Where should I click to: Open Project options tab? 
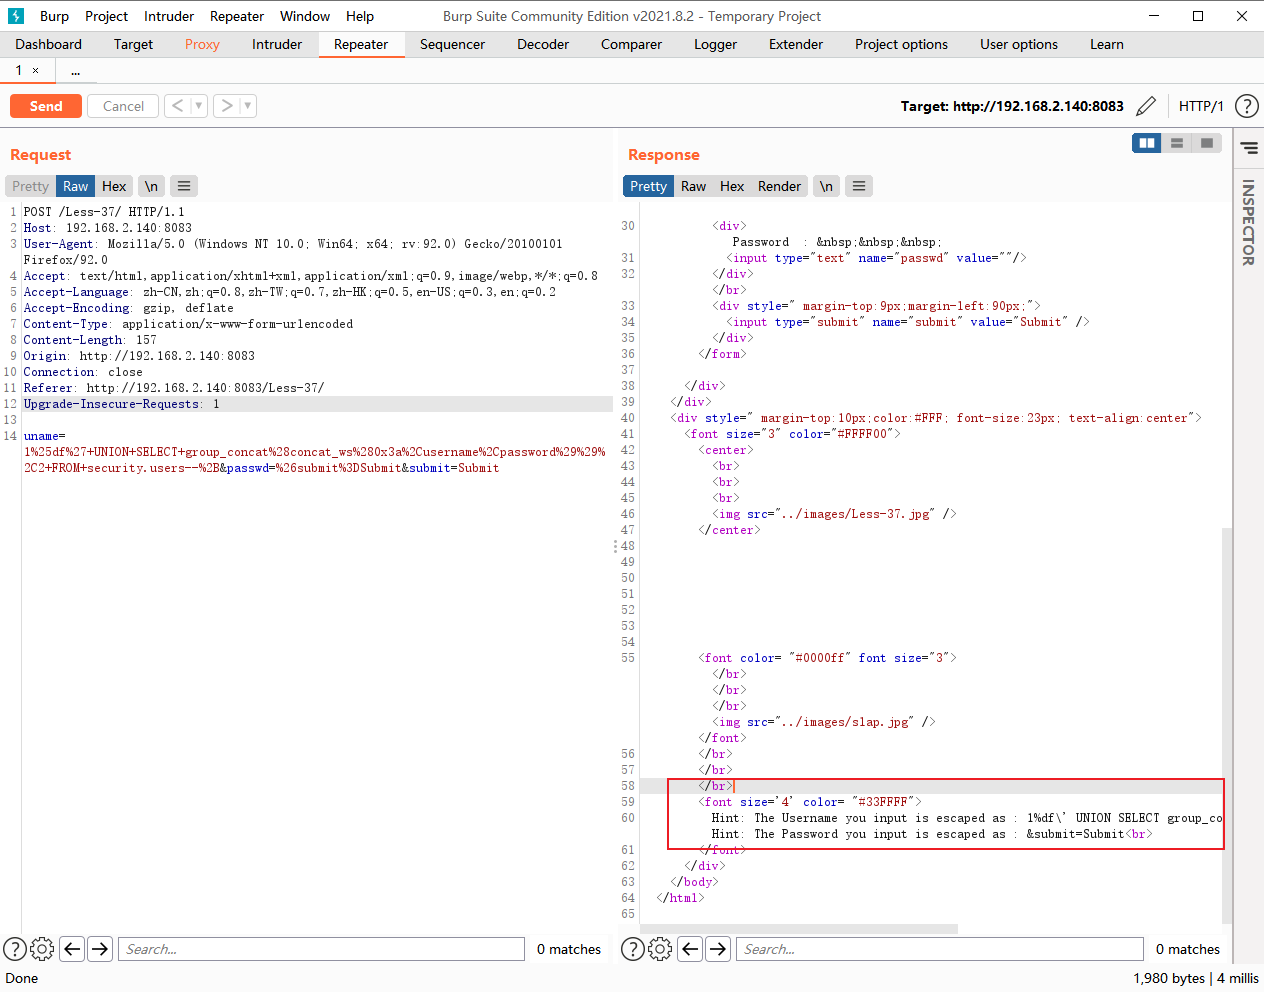[901, 44]
